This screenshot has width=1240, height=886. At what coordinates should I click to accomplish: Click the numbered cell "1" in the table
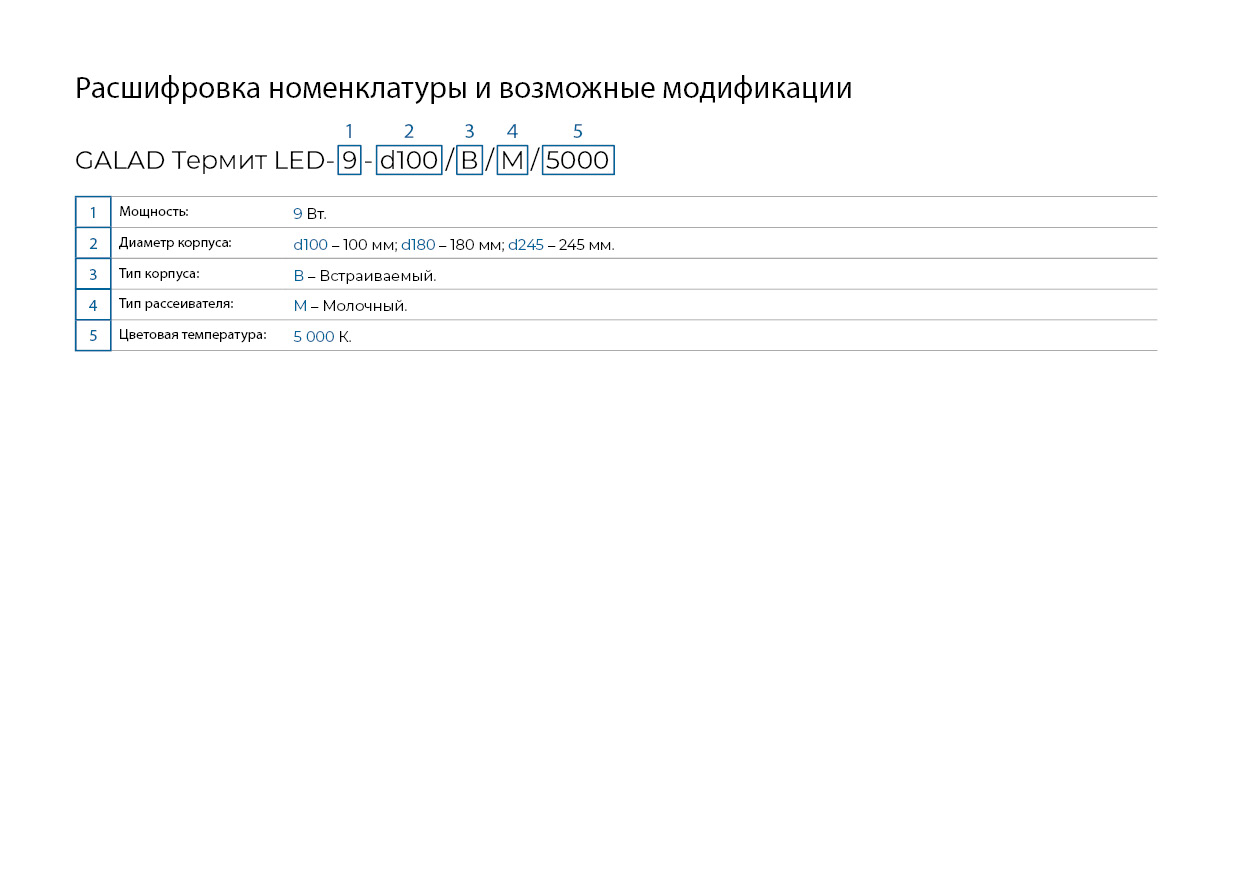pyautogui.click(x=93, y=213)
